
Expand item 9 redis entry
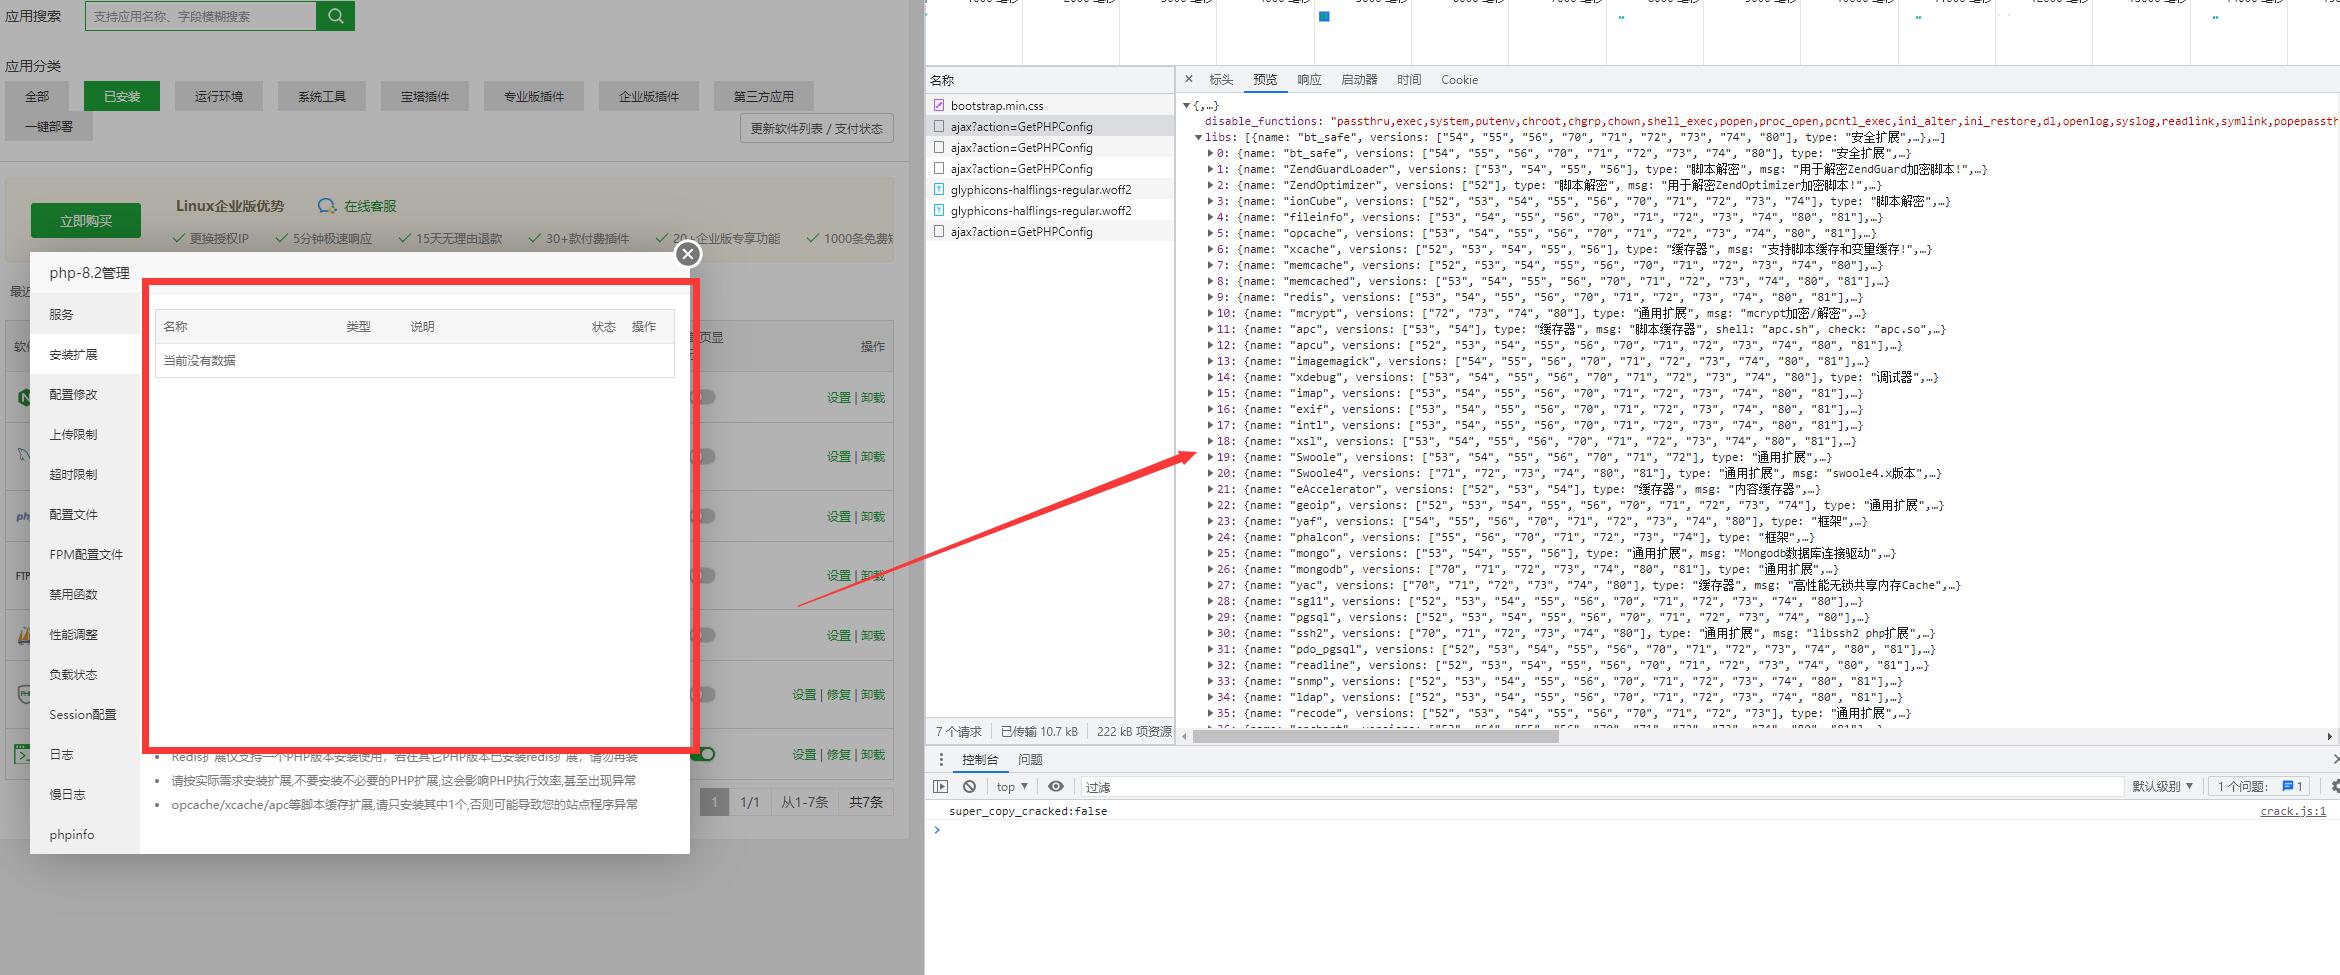click(x=1210, y=297)
